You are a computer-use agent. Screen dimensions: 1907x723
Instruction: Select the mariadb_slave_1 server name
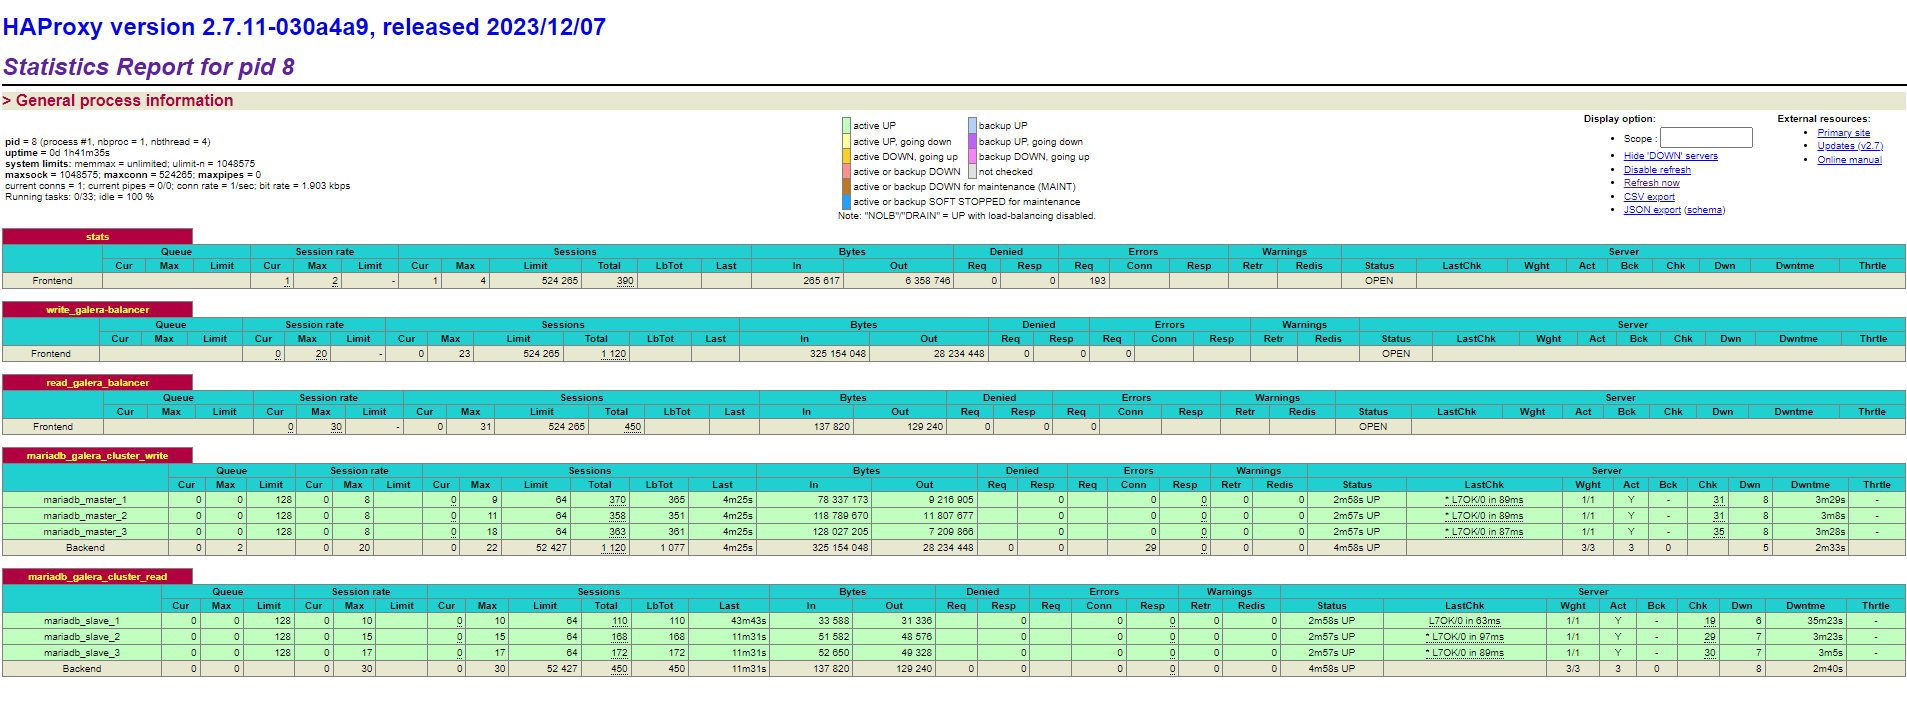(x=82, y=621)
